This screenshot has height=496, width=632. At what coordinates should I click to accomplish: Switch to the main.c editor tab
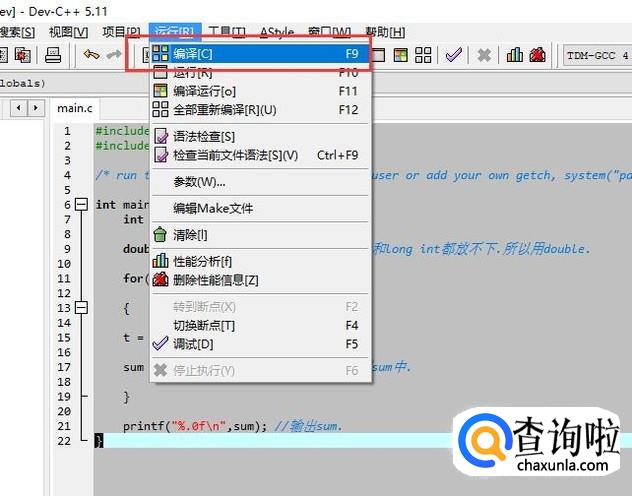[x=74, y=107]
